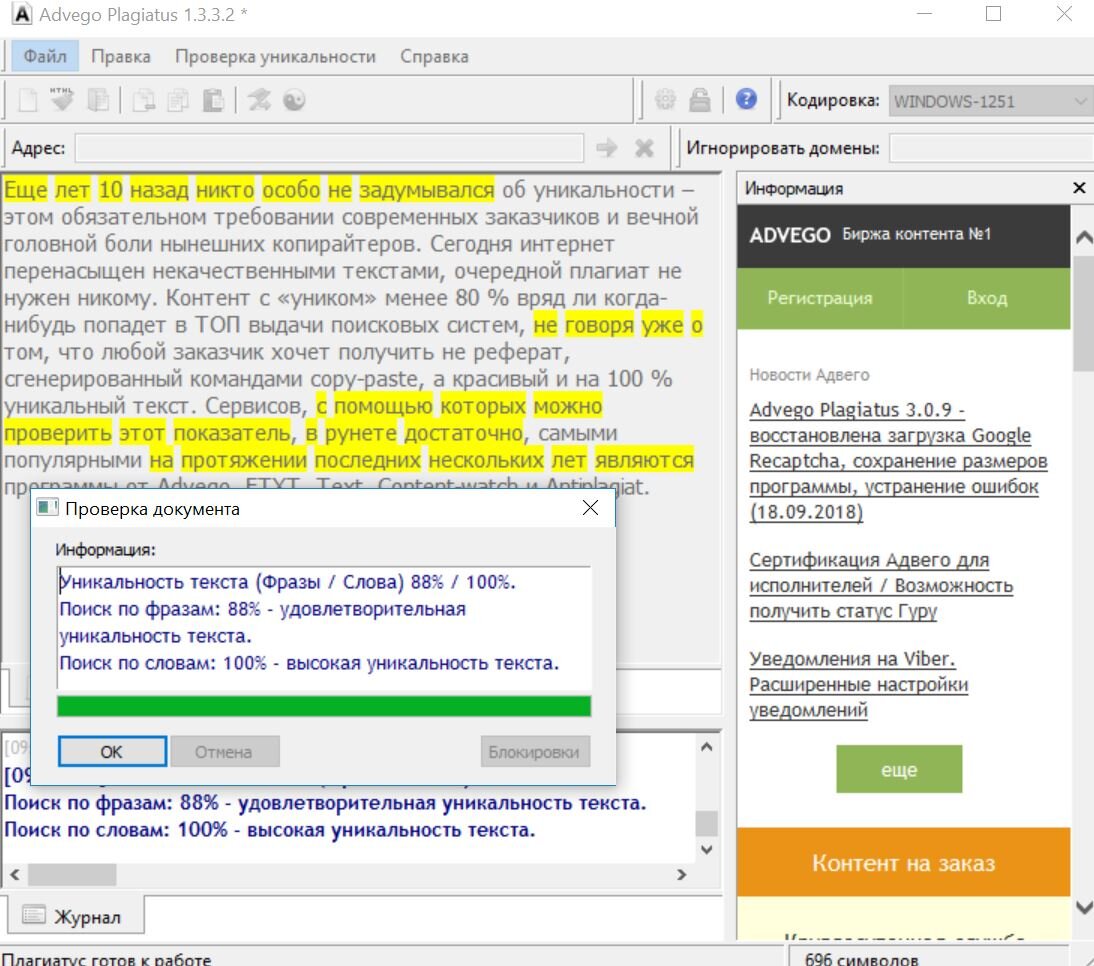This screenshot has width=1094, height=966.
Task: Click the Уникальность текста line in dialog
Action: click(x=287, y=582)
